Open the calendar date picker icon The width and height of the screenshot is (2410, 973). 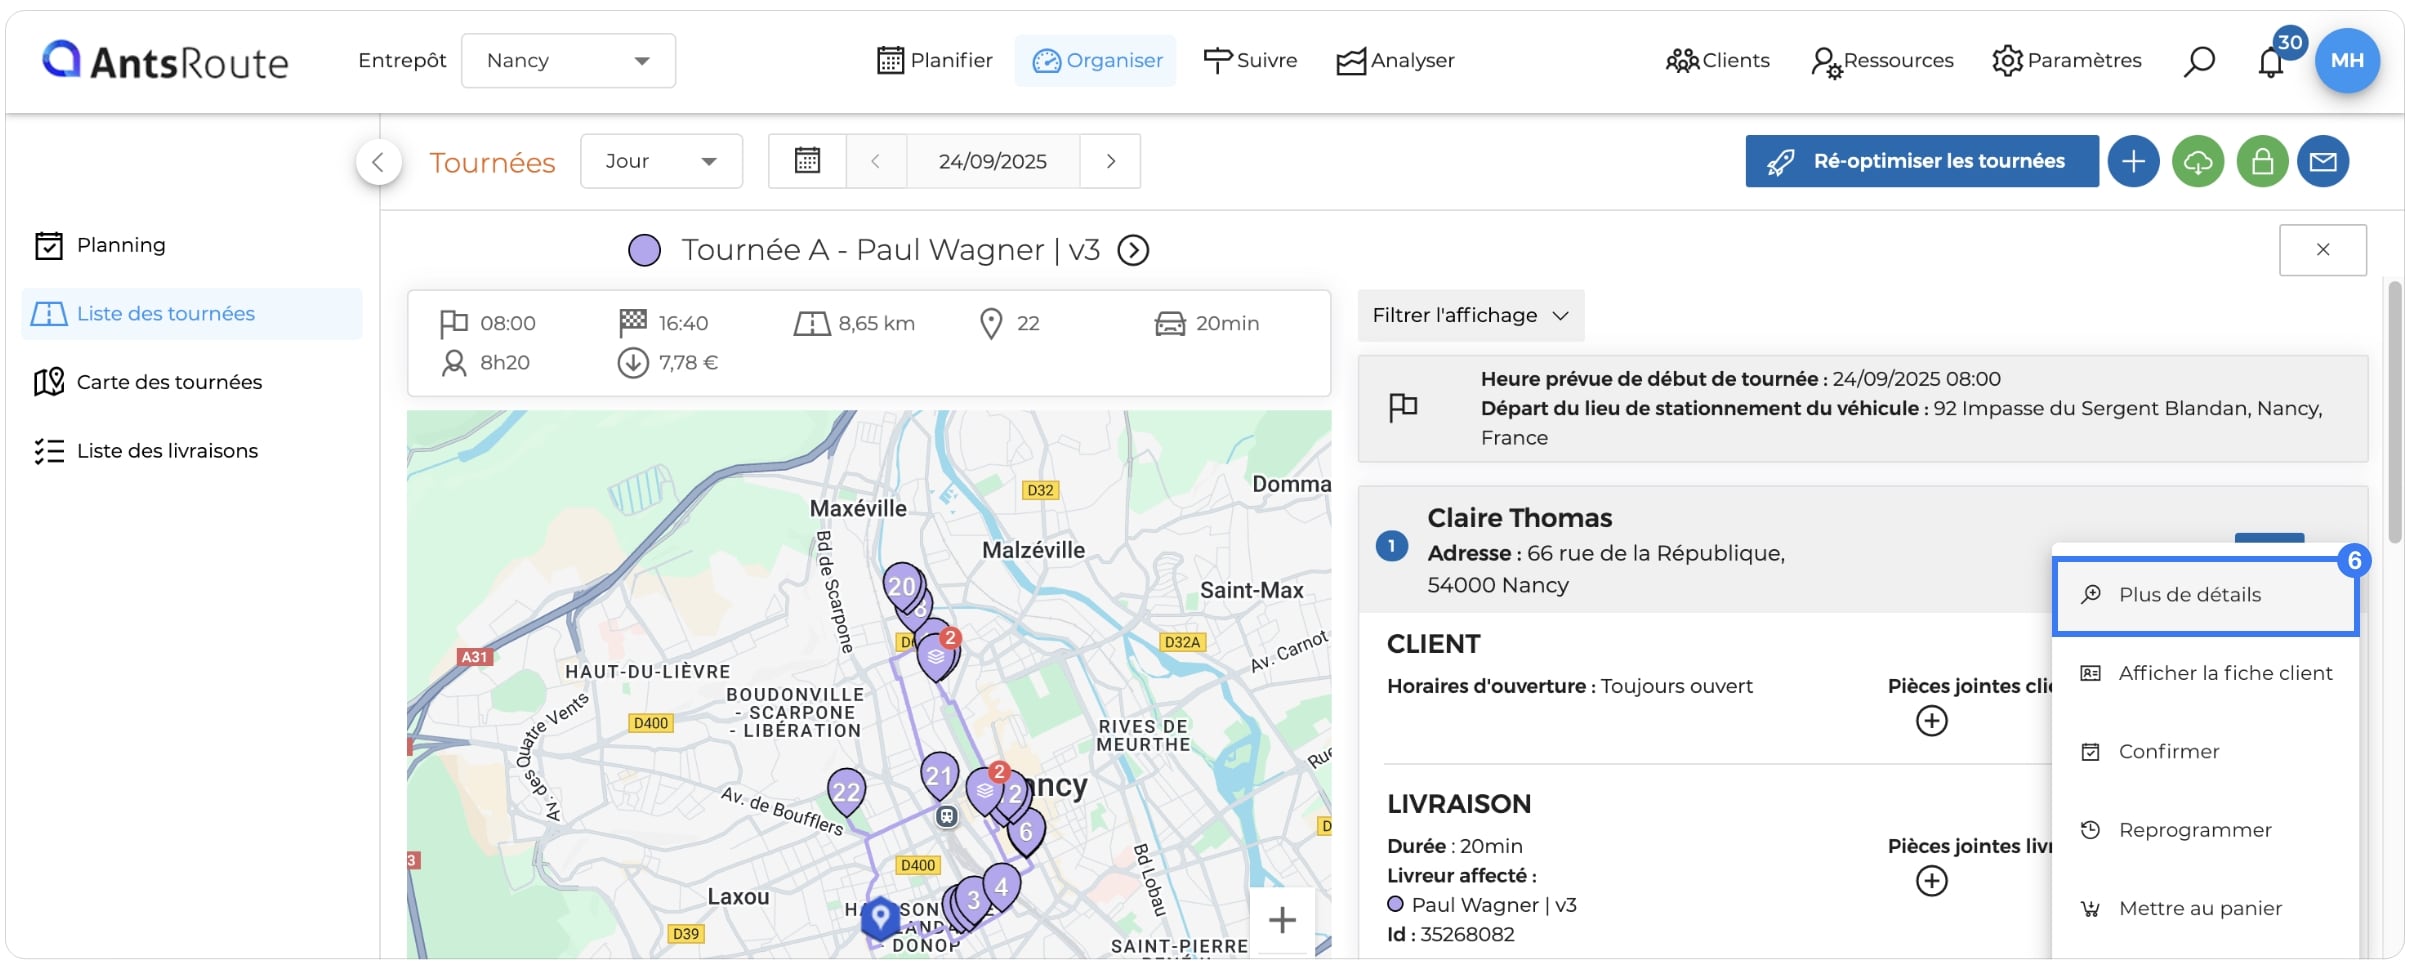[x=807, y=161]
